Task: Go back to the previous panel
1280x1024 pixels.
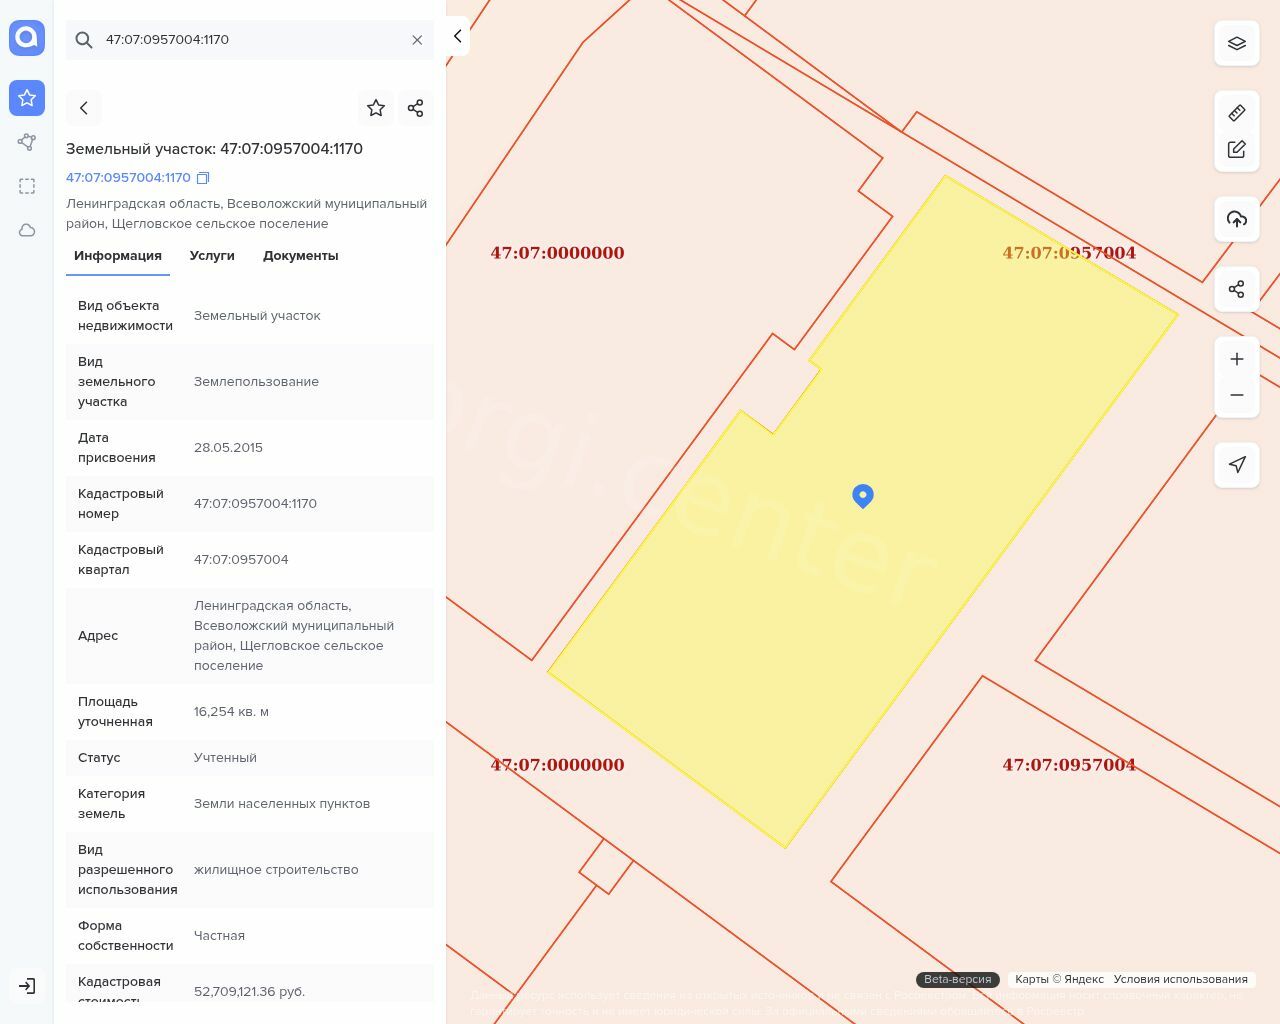Action: tap(84, 108)
